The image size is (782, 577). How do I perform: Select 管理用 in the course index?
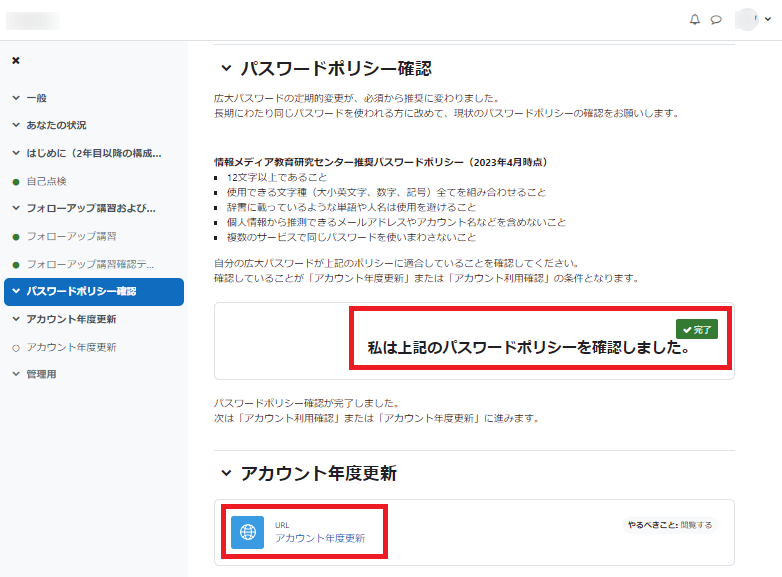click(41, 374)
